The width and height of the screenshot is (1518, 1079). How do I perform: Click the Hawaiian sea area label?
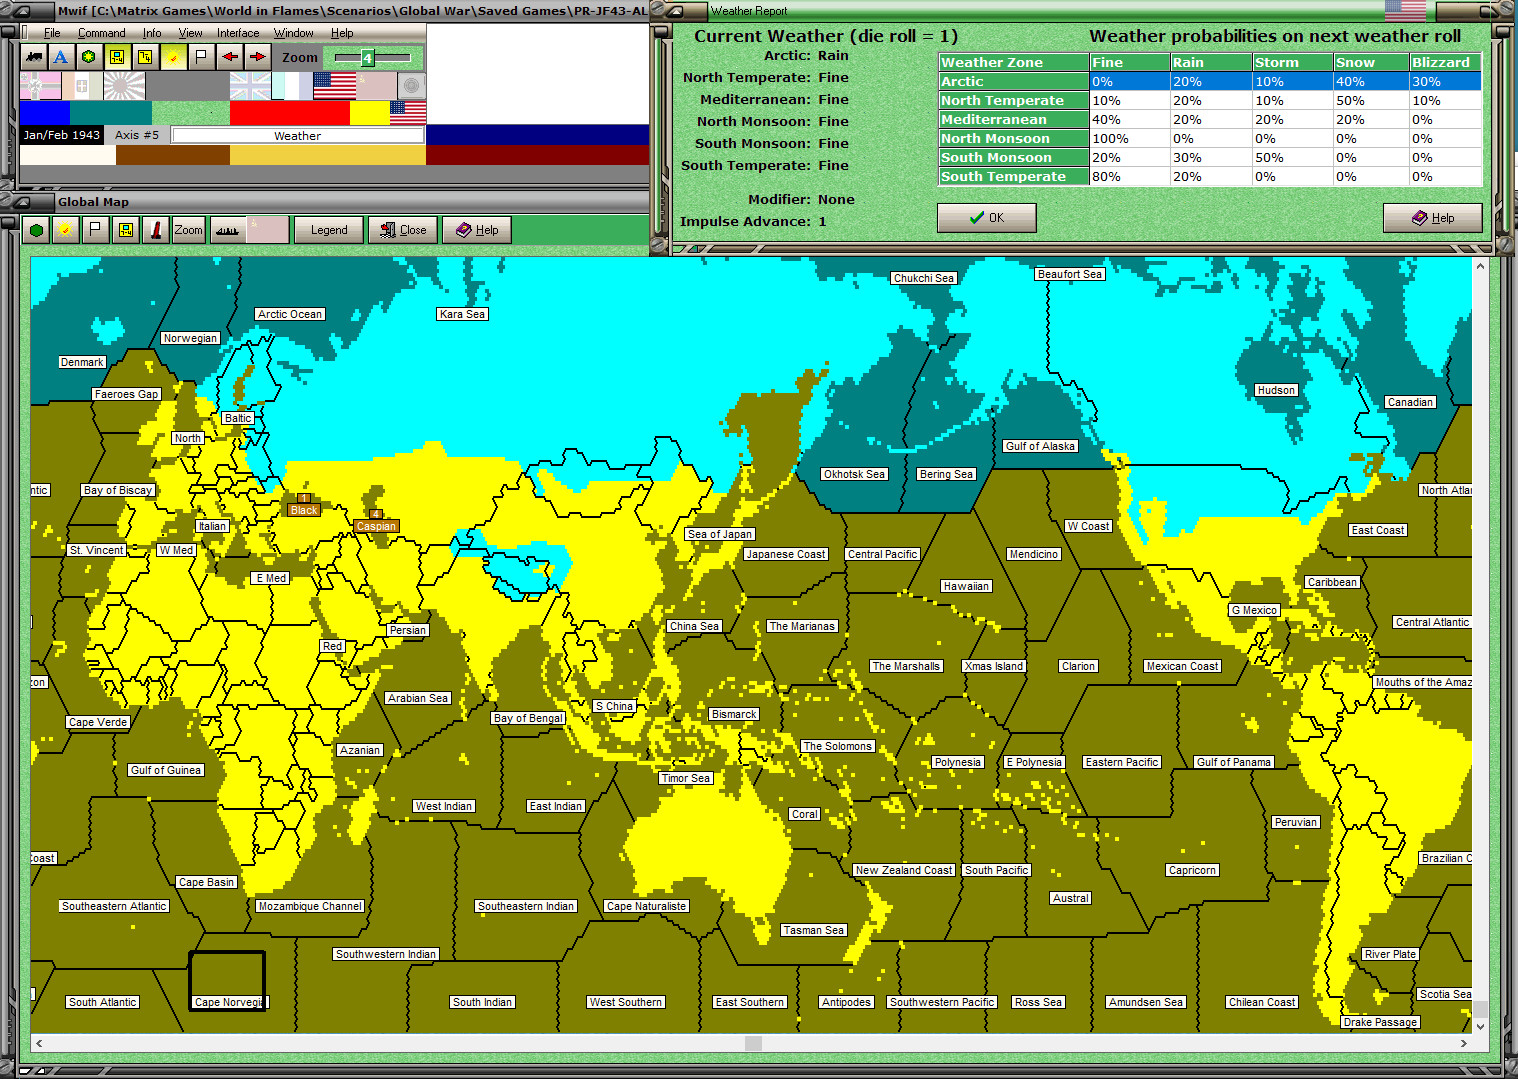(x=966, y=586)
